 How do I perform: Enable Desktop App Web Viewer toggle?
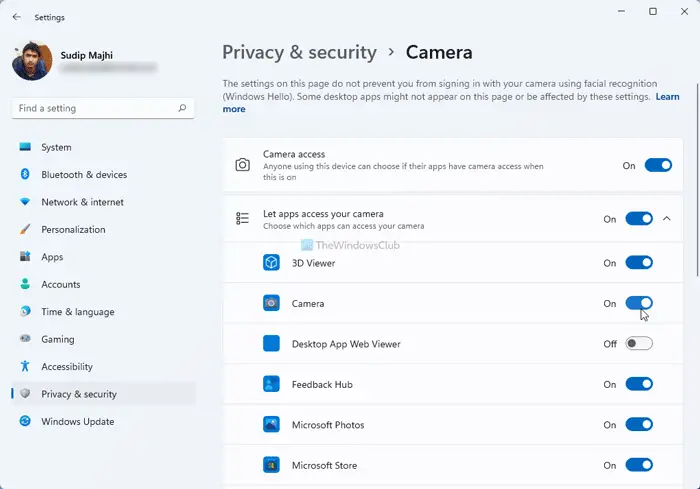point(639,343)
